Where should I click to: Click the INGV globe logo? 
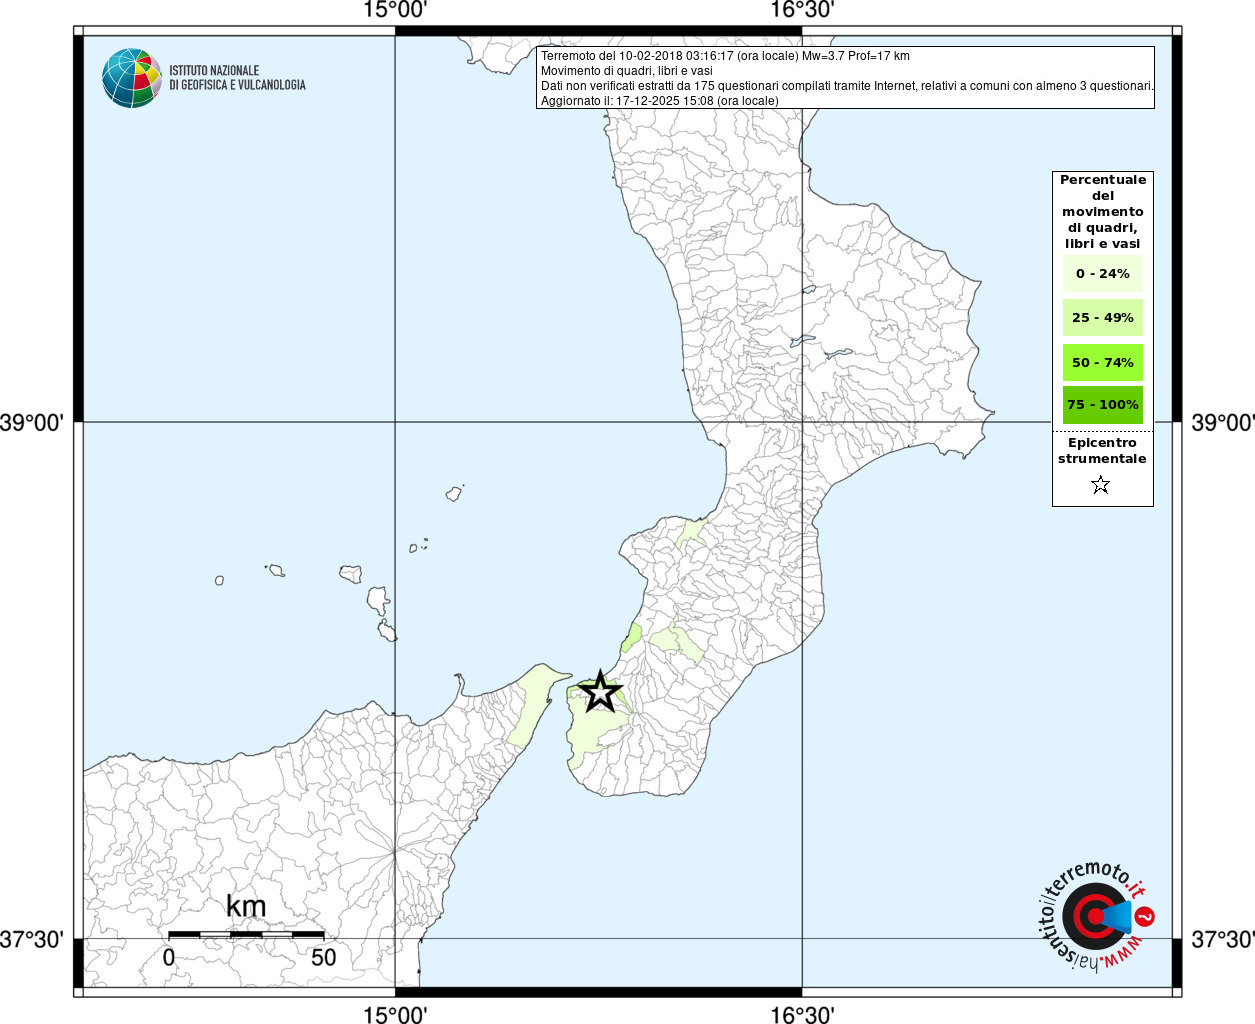tap(132, 78)
